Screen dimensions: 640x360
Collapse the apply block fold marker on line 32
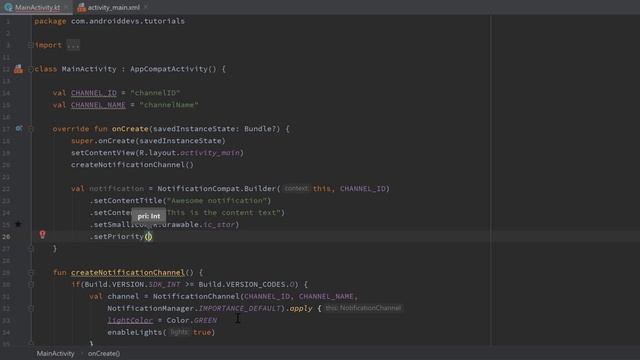(30, 308)
